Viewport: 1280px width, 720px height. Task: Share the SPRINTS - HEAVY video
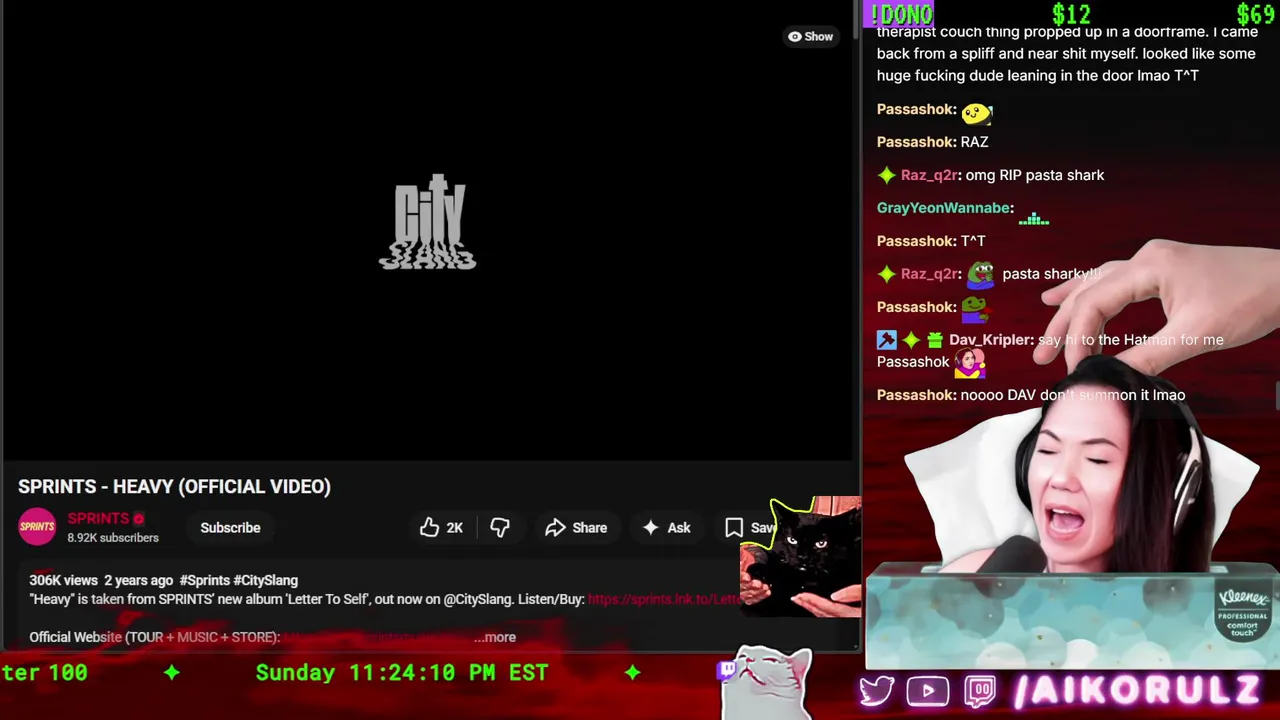point(576,528)
